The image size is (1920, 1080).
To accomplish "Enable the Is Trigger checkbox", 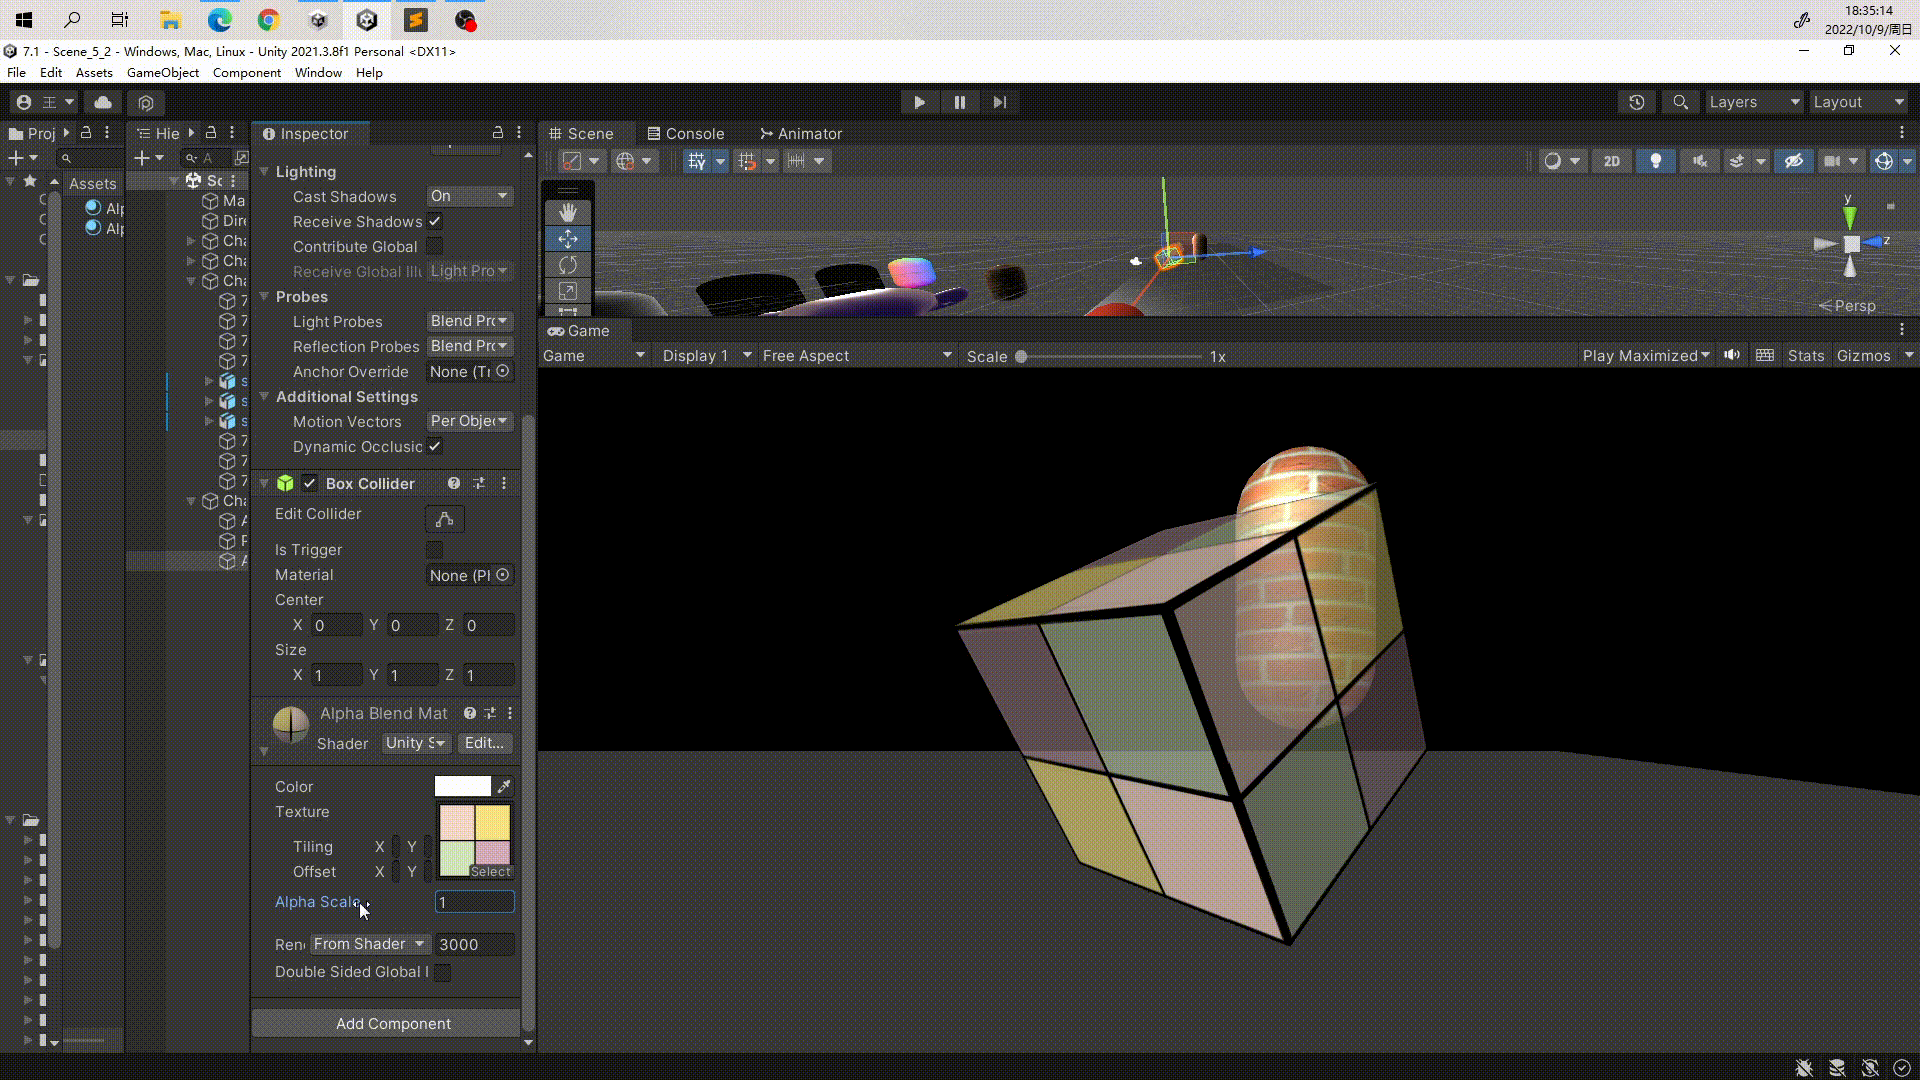I will pos(434,550).
